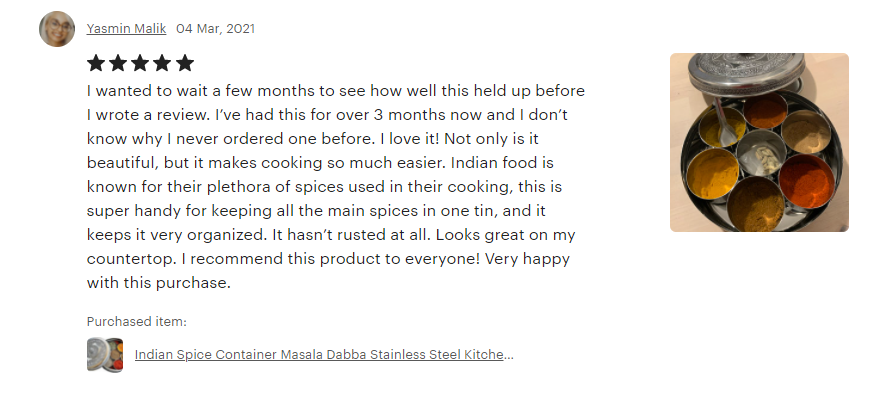891x393 pixels.
Task: Click the red chili powder bowl in photo
Action: click(807, 181)
